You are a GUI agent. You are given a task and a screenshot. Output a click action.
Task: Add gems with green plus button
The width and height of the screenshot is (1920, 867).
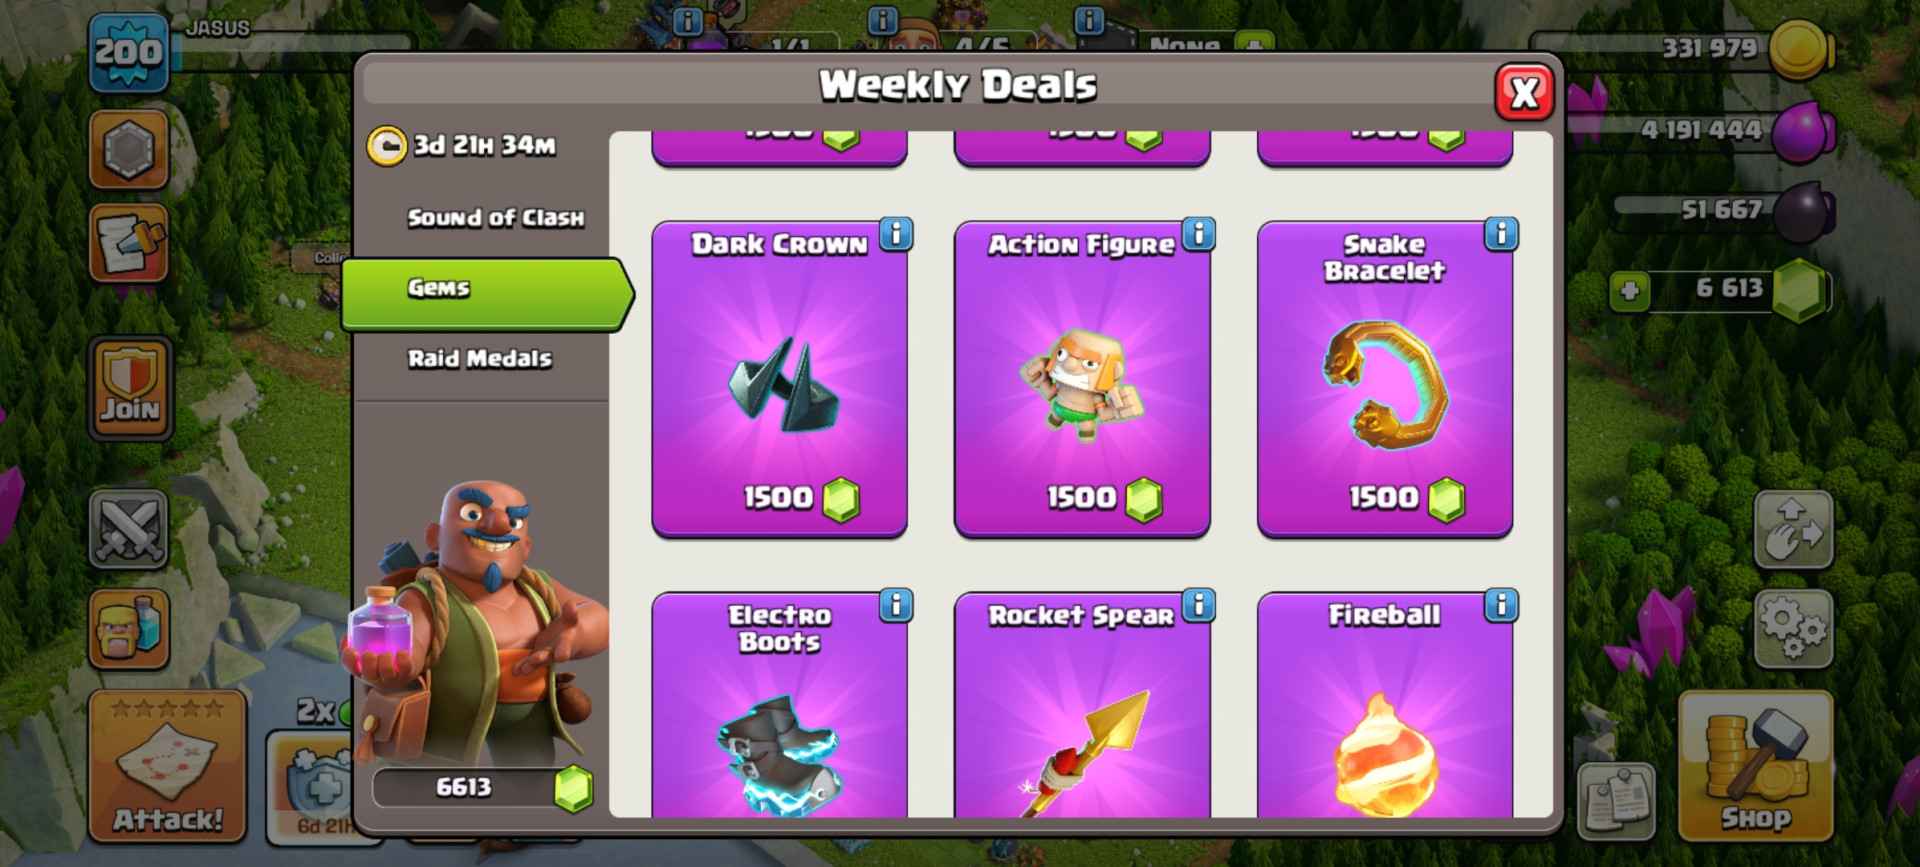coord(1629,291)
